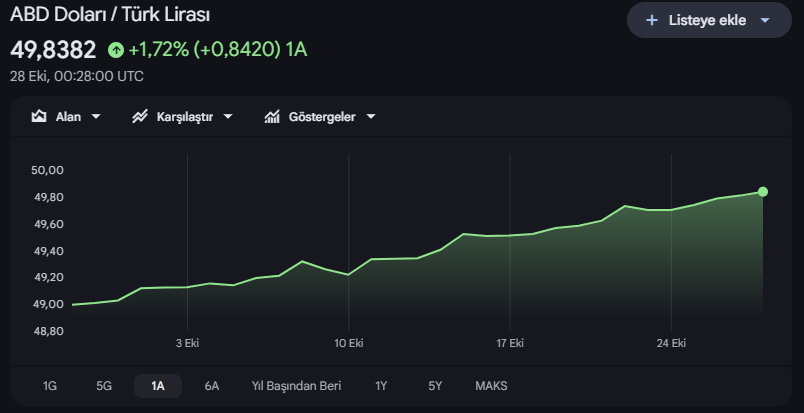Click the 17 Eki date axis label

(x=510, y=343)
